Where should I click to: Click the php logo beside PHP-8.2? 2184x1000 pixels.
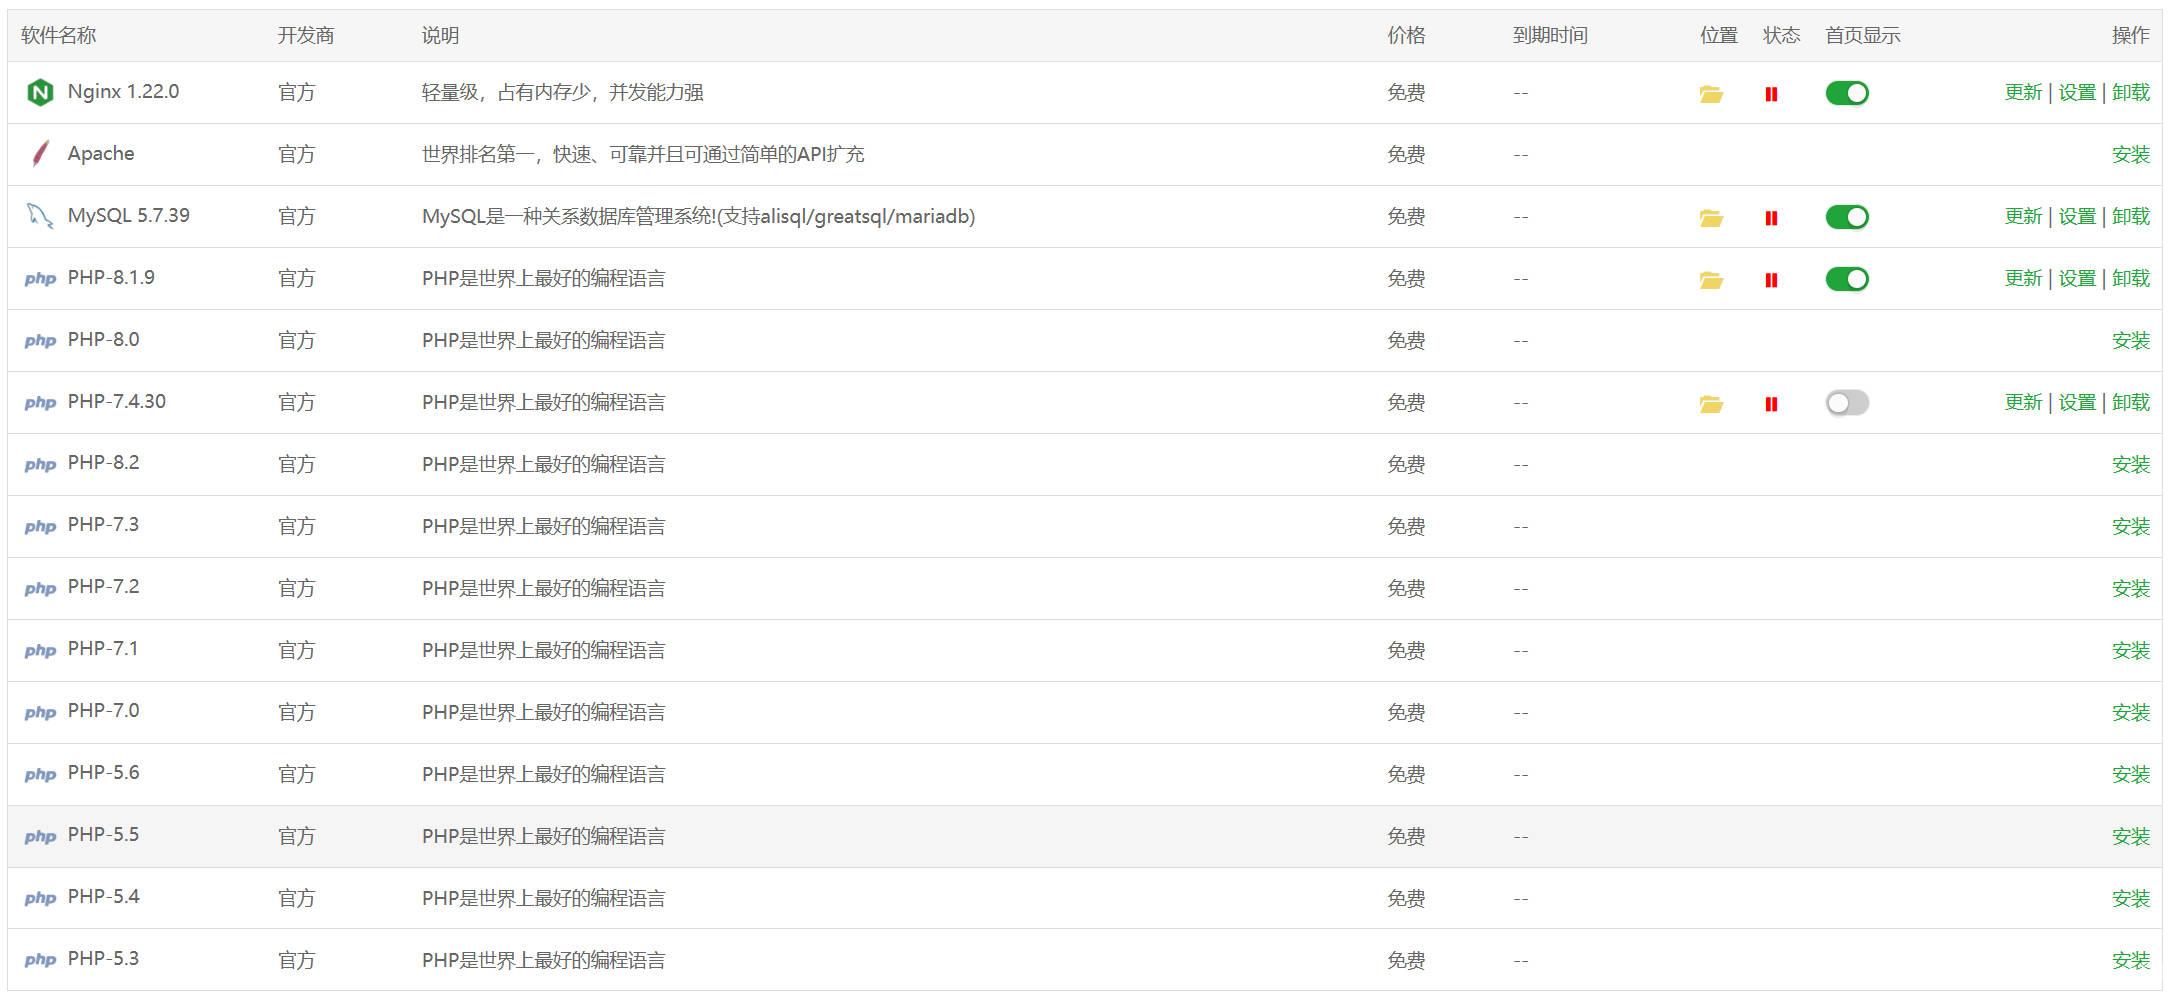click(40, 465)
